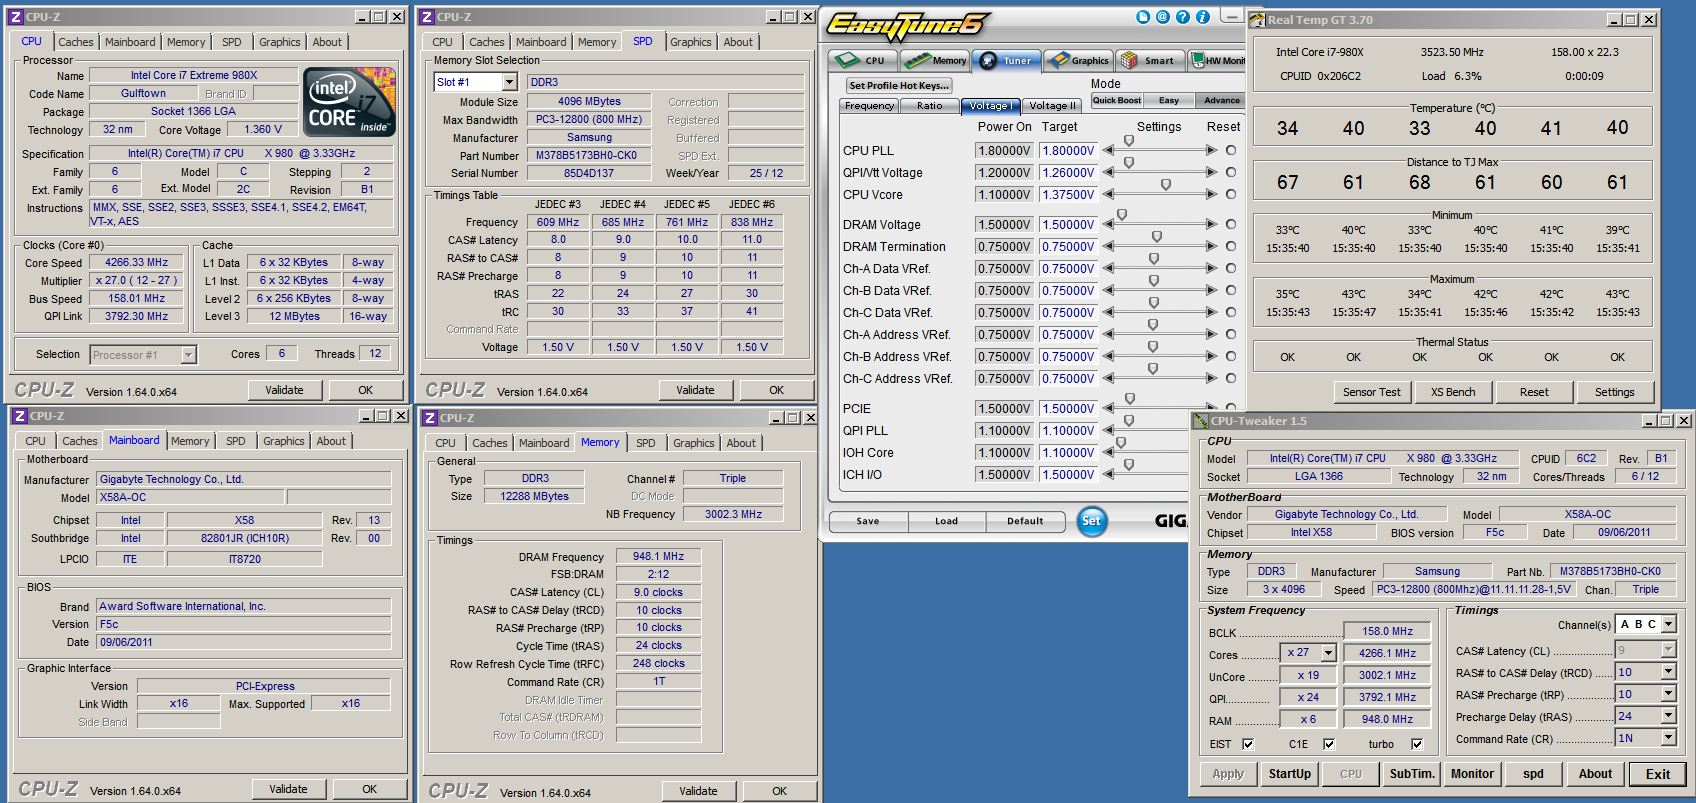Image resolution: width=1696 pixels, height=803 pixels.
Task: Open the RAS# to CAS# Delay (tRCD) dropdown in CPU-Tweaker
Action: pos(1668,672)
